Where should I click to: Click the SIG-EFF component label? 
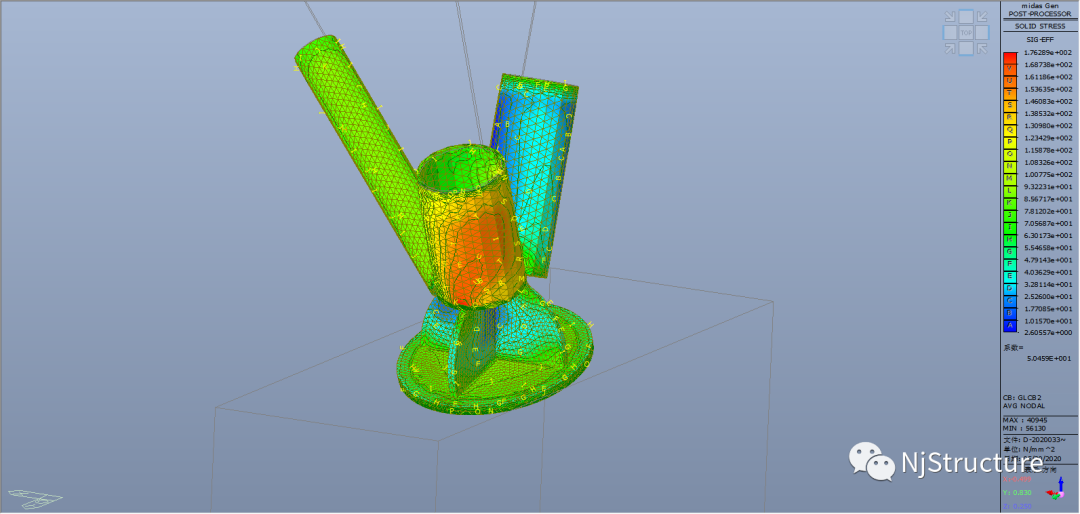coord(1039,40)
